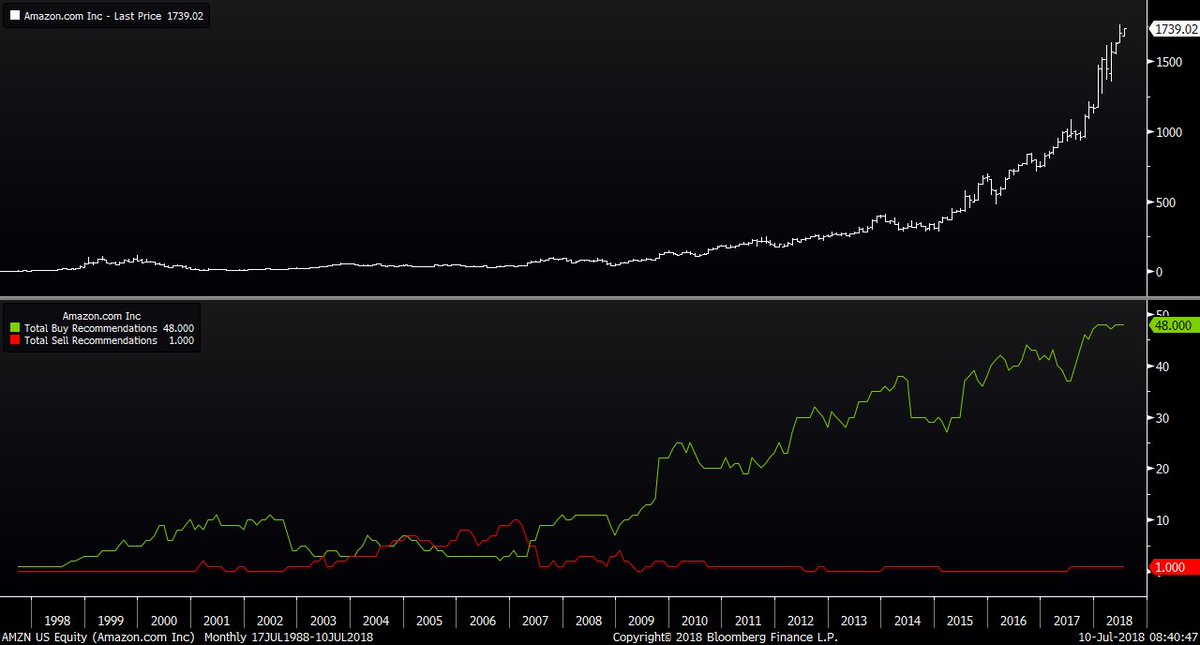Viewport: 1200px width, 645px height.
Task: Select the 'Total Sell Recommendations 1.000' legend row
Action: pos(101,340)
